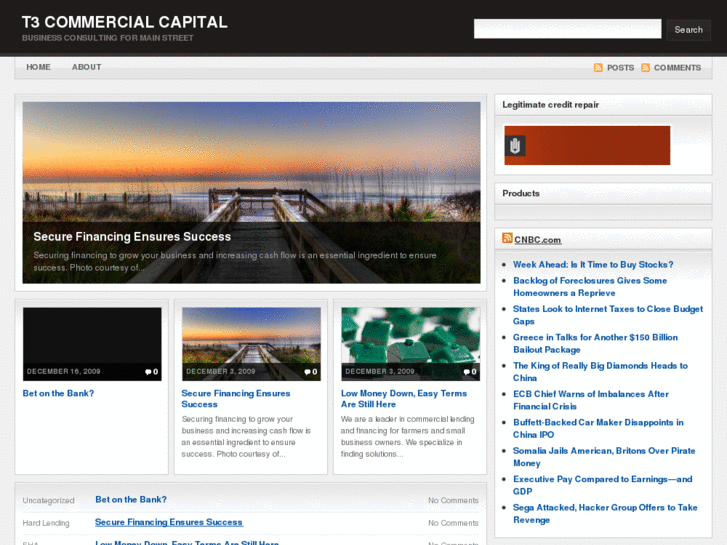Screen dimensions: 727x545
Task: Click the Uncategorized category label
Action: point(49,500)
